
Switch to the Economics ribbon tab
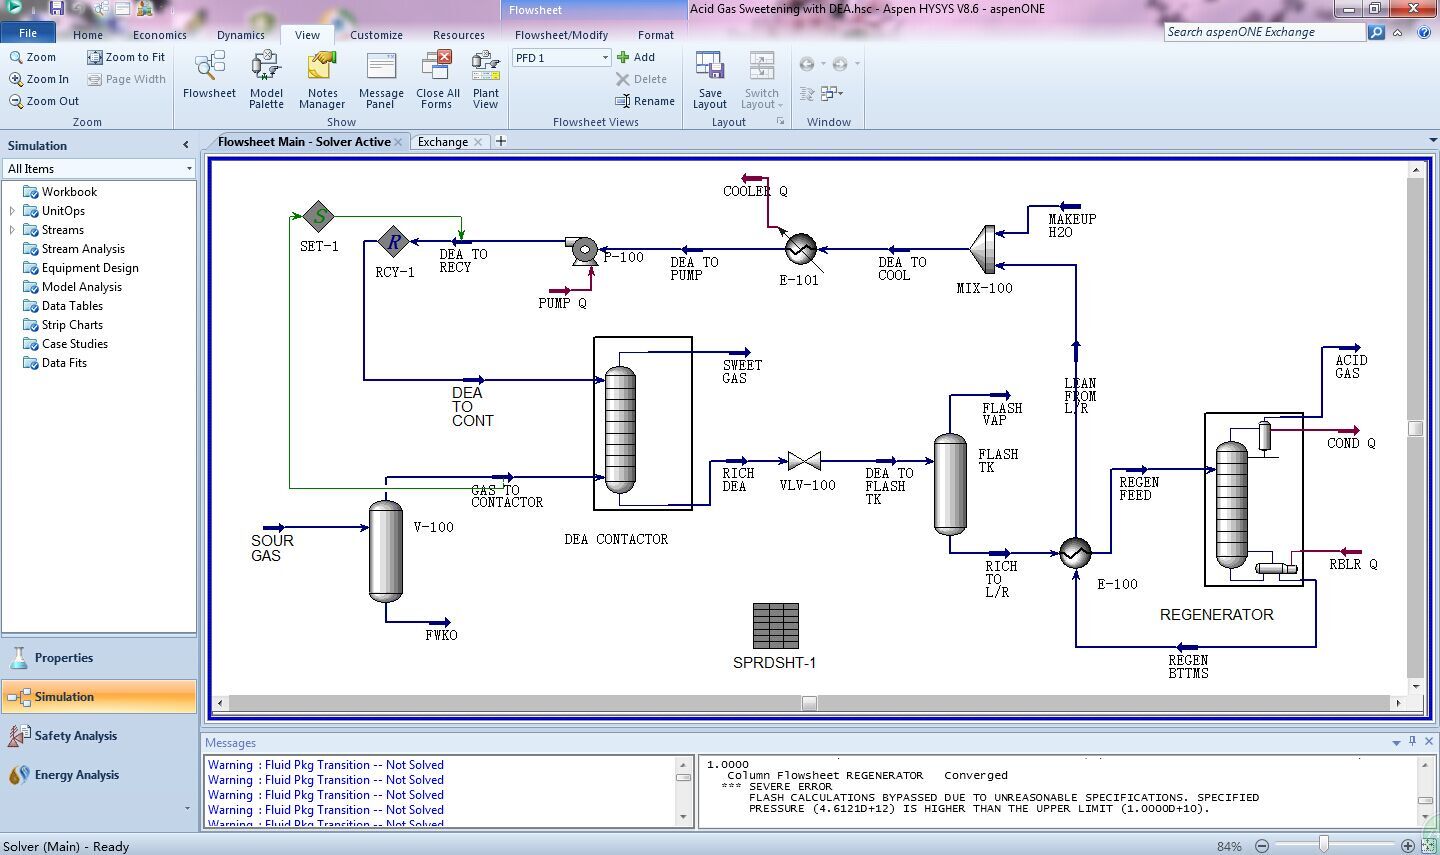tap(160, 35)
